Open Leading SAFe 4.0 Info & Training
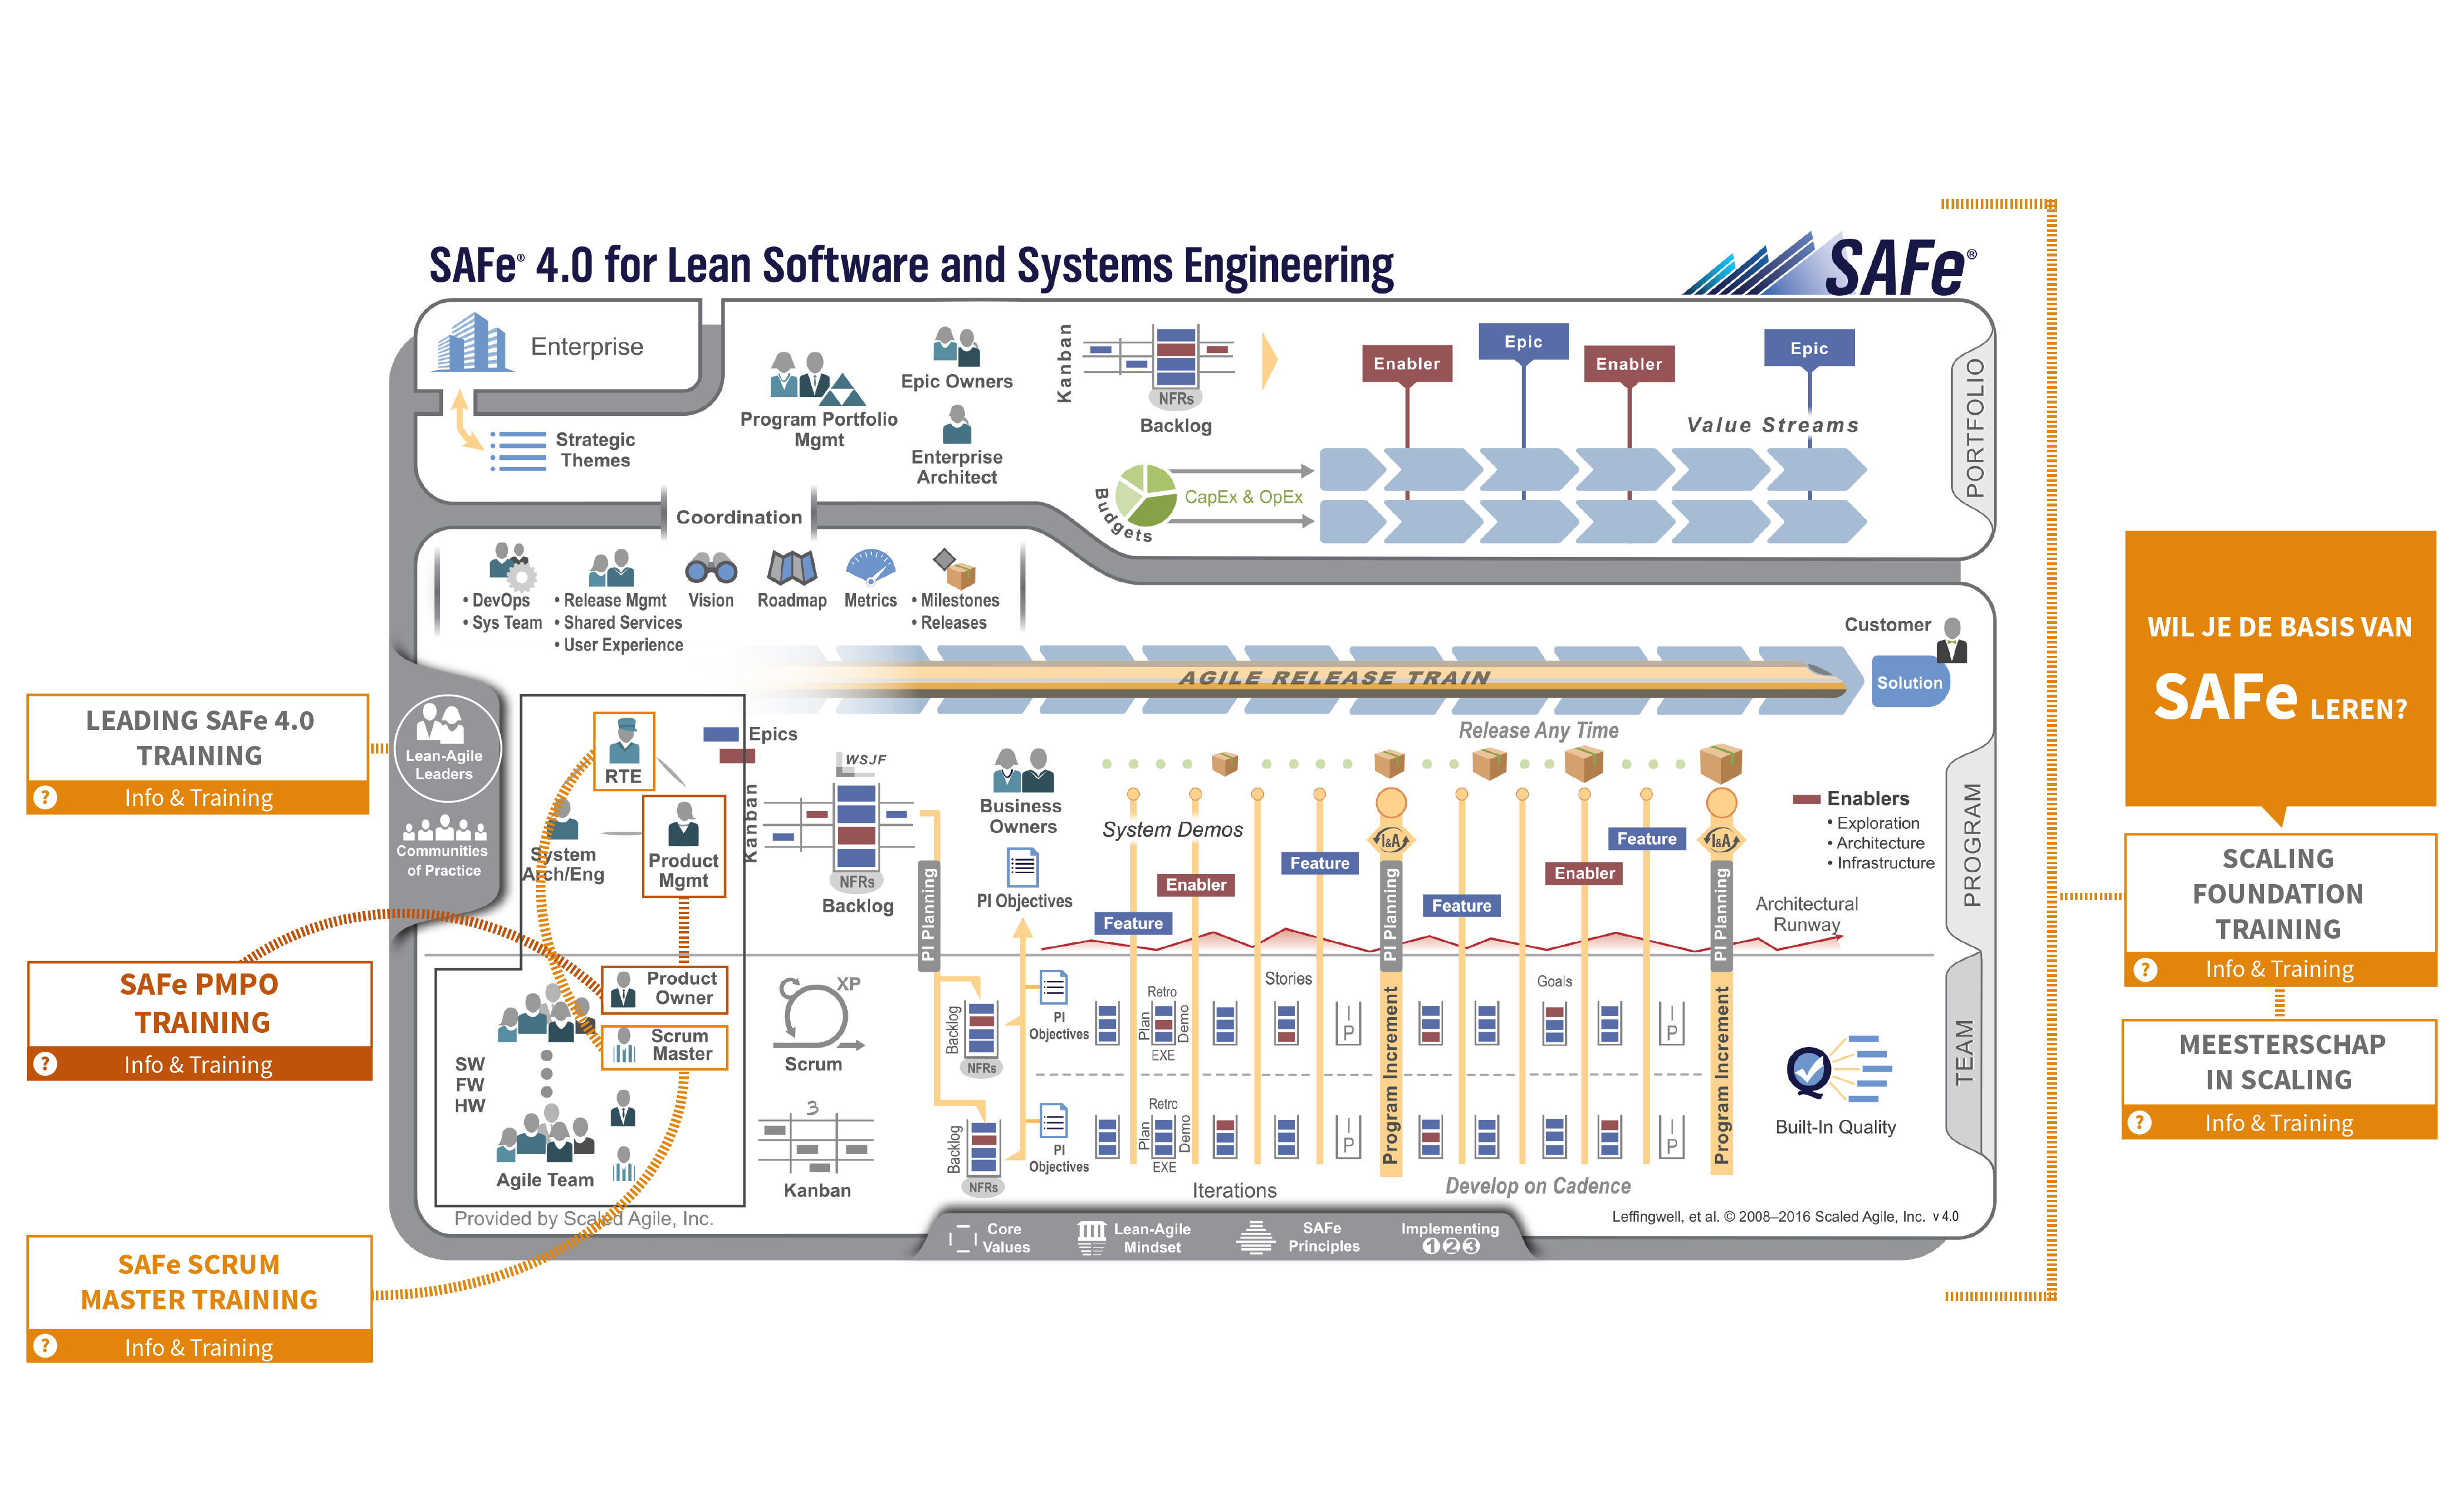The image size is (2464, 1487). [x=198, y=798]
